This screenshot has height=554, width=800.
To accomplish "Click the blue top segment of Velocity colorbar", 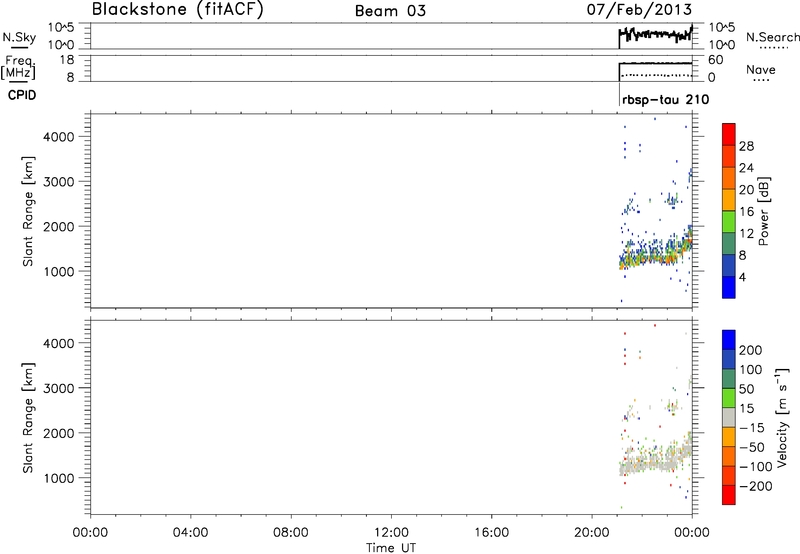I will pos(729,340).
